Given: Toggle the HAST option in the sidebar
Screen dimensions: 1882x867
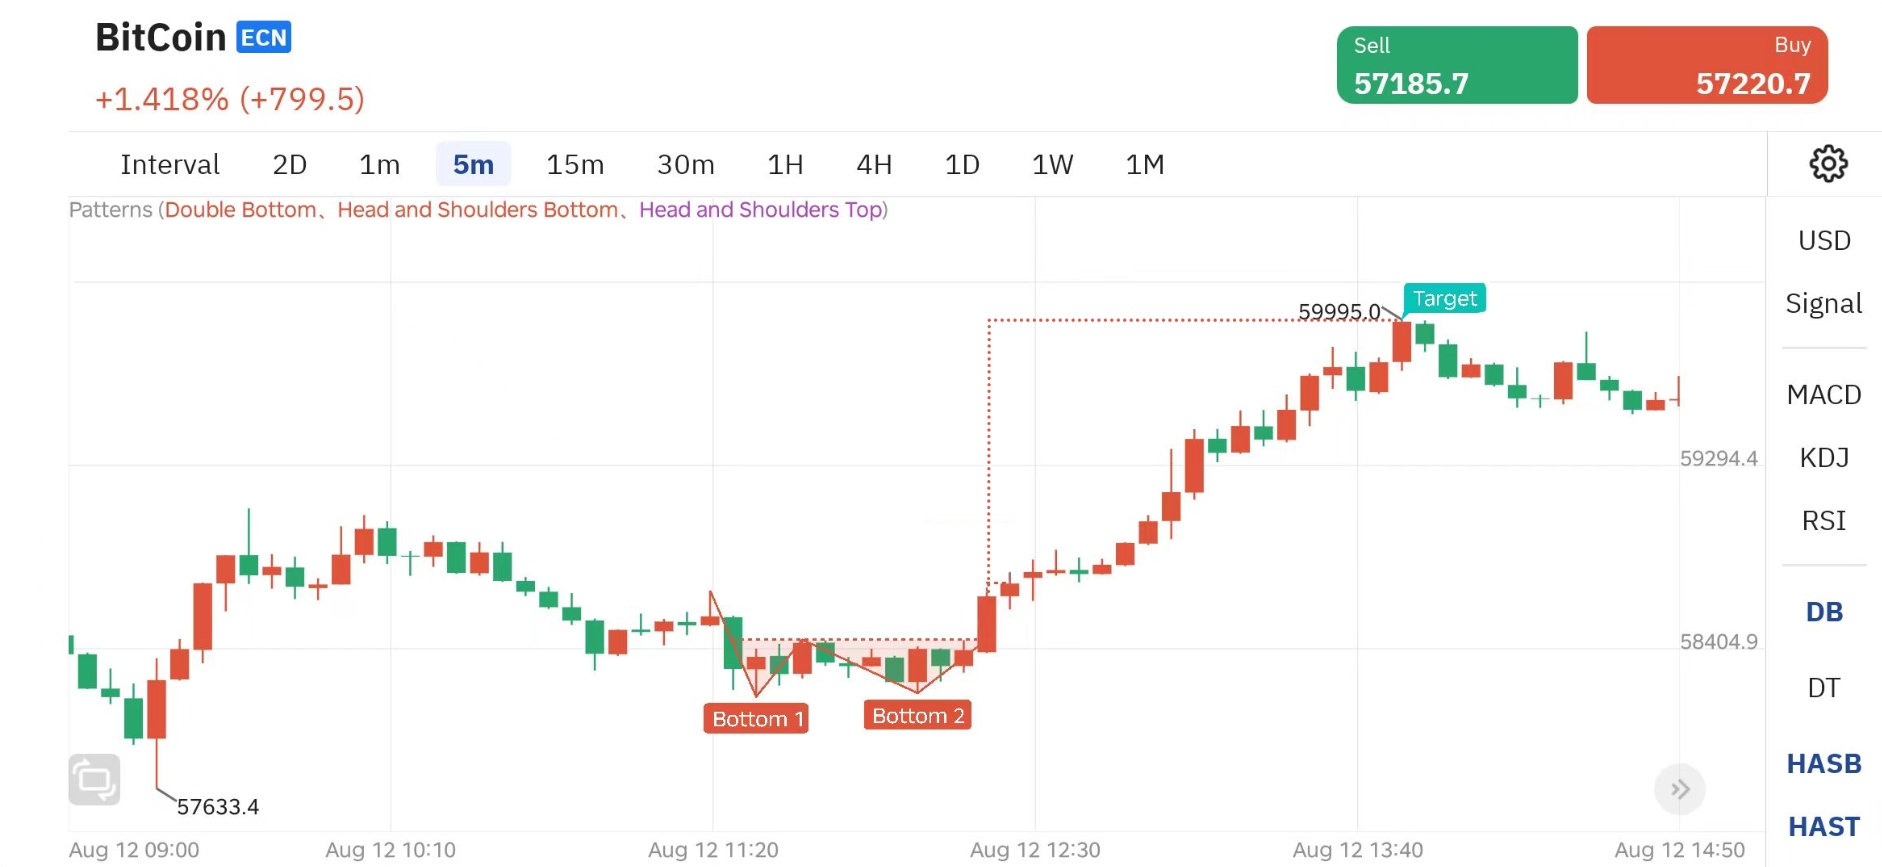Looking at the screenshot, I should 1824,826.
